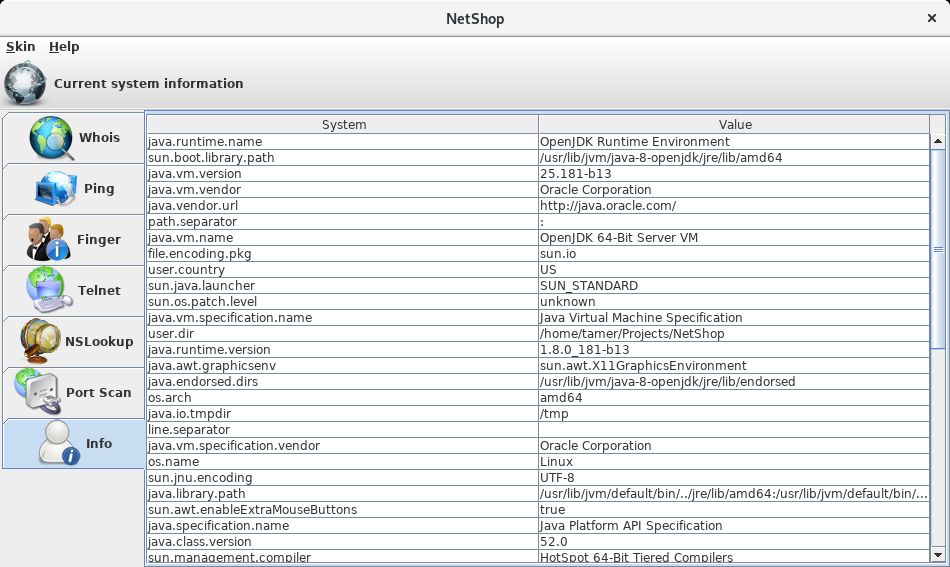This screenshot has width=950, height=567.
Task: Select the sun.java.launcher cell
Action: point(342,285)
